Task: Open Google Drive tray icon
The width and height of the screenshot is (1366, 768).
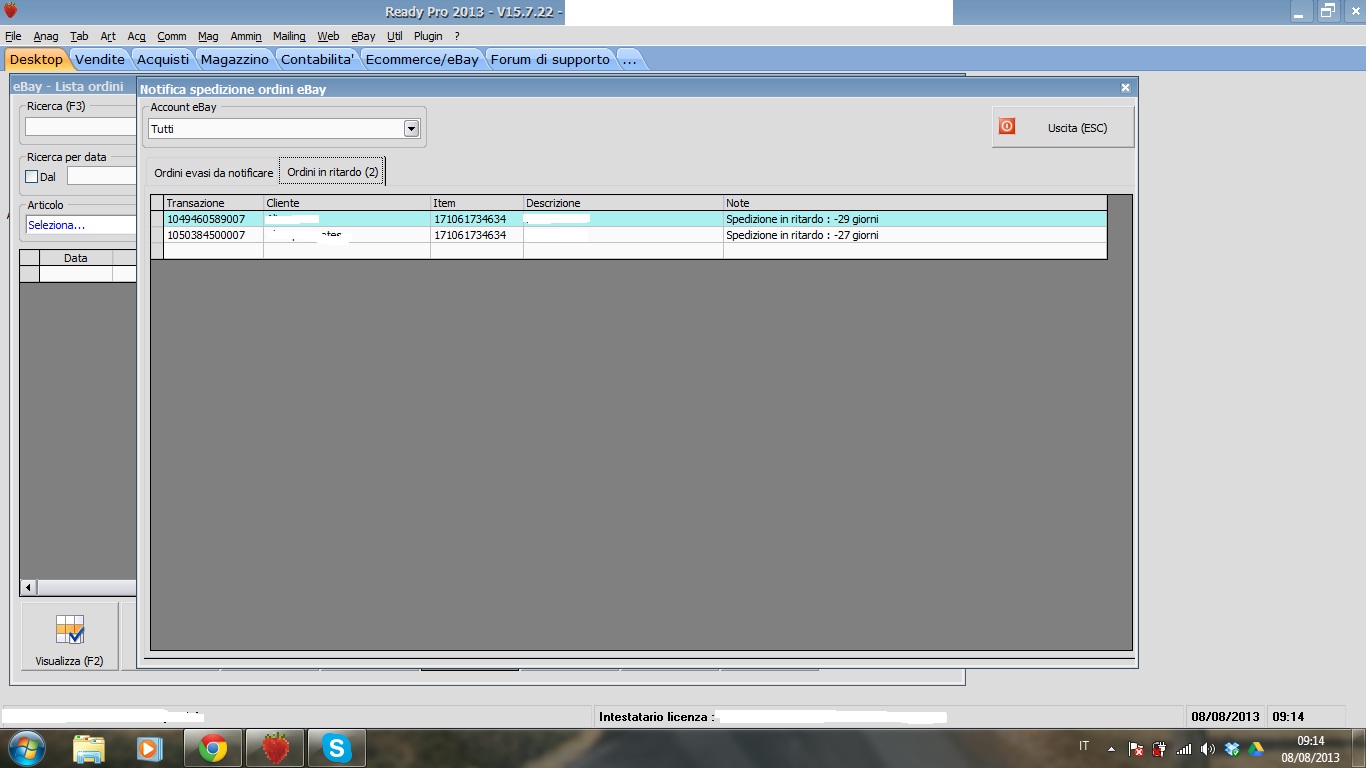Action: tap(1256, 749)
